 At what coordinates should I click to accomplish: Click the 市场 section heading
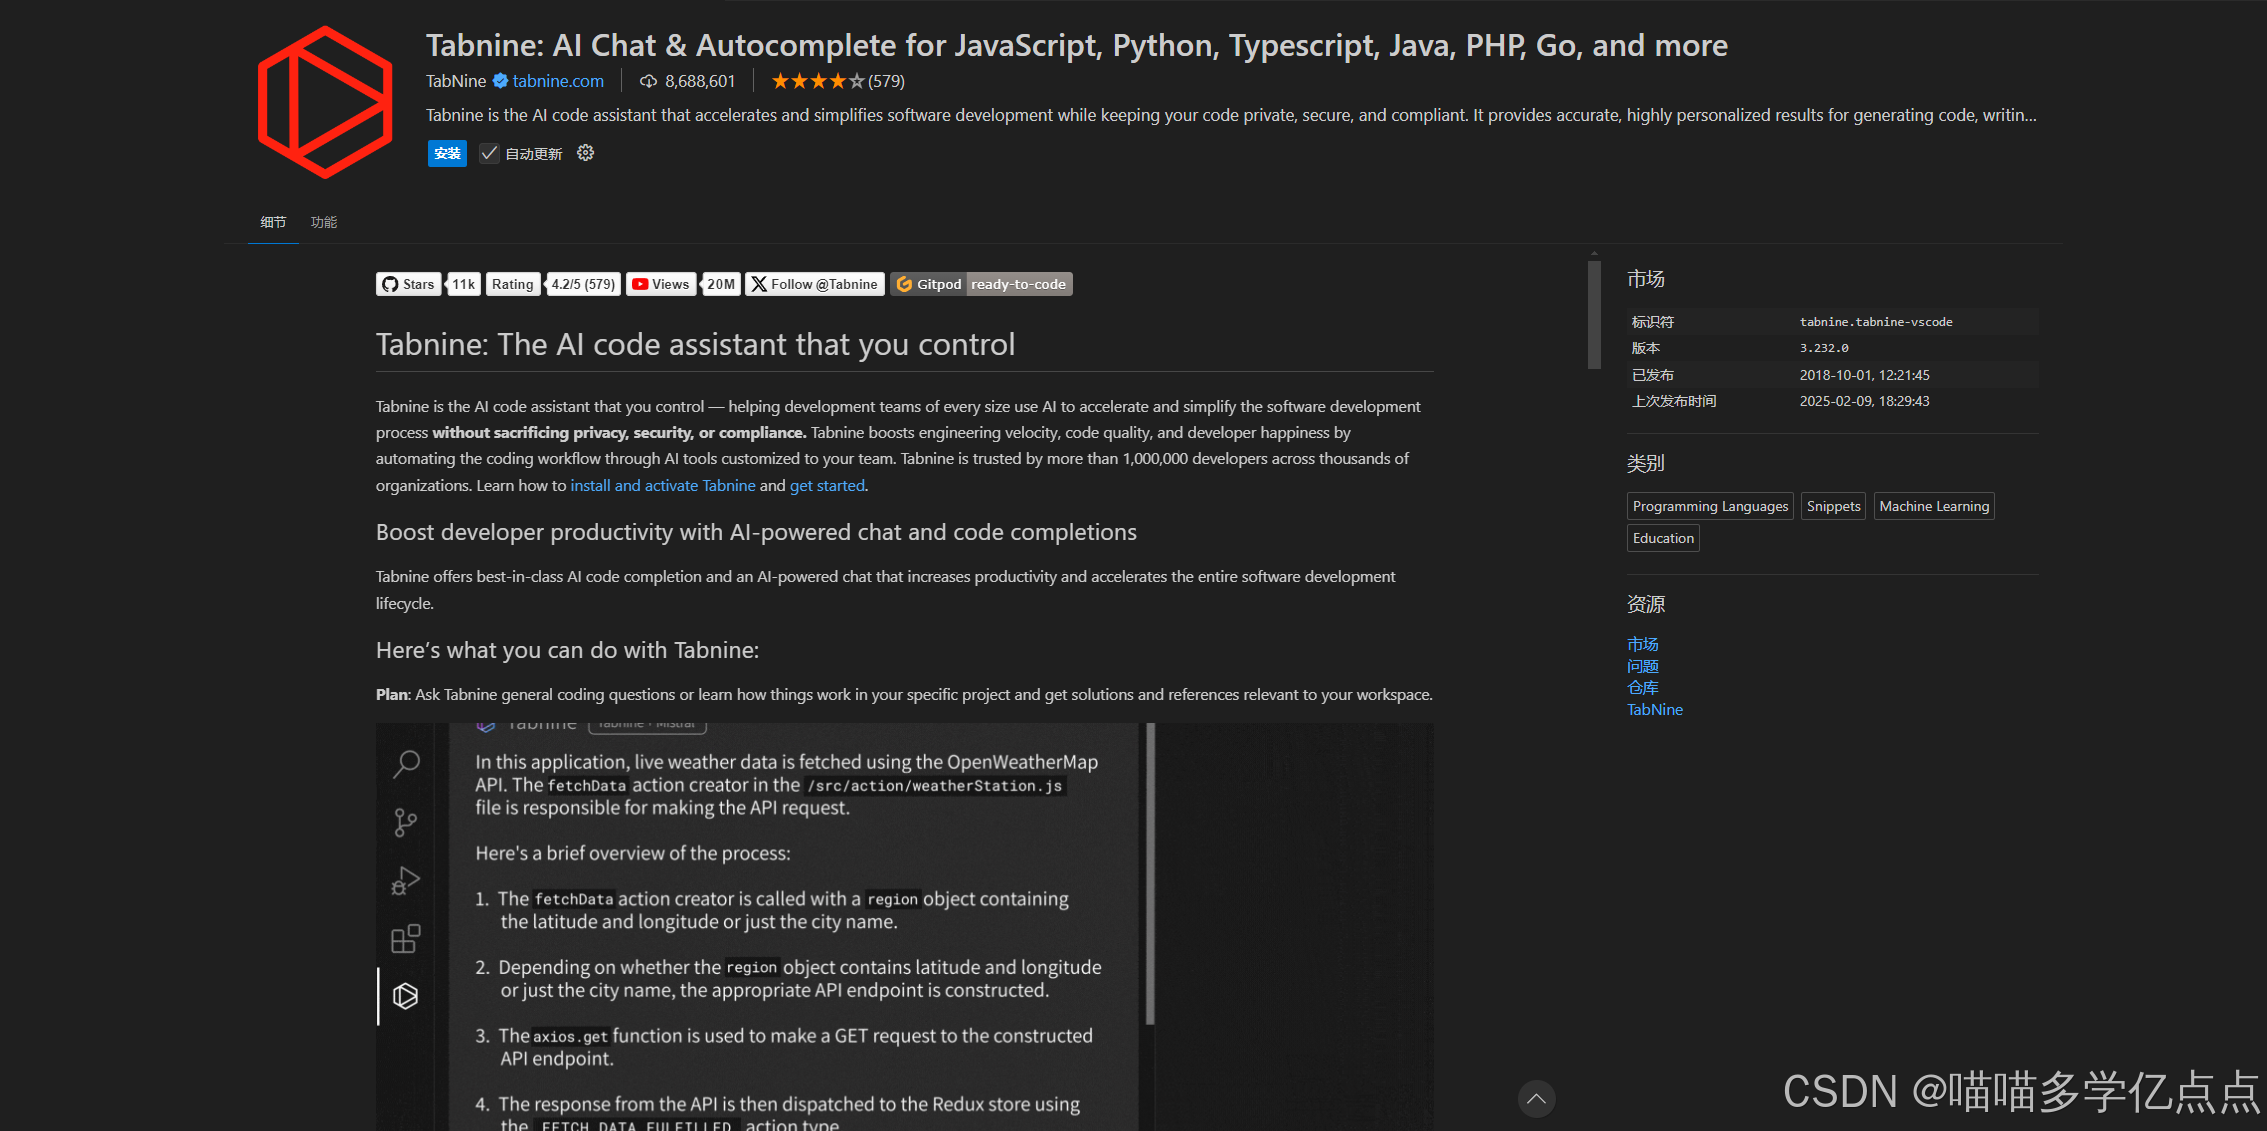(1646, 279)
